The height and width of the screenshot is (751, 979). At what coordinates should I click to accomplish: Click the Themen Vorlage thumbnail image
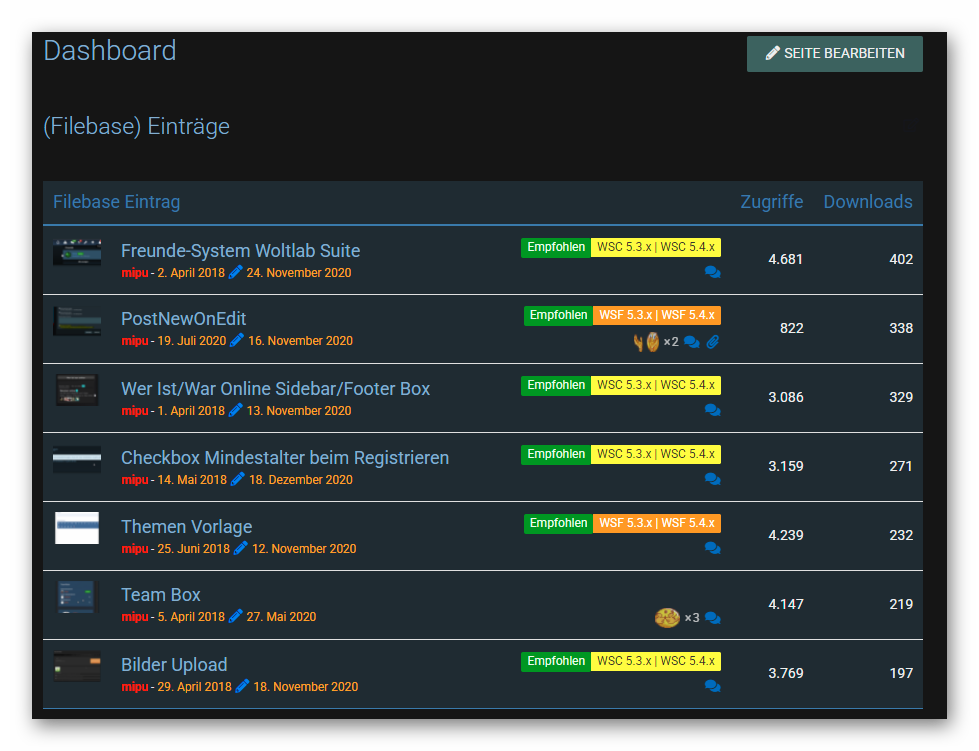77,528
